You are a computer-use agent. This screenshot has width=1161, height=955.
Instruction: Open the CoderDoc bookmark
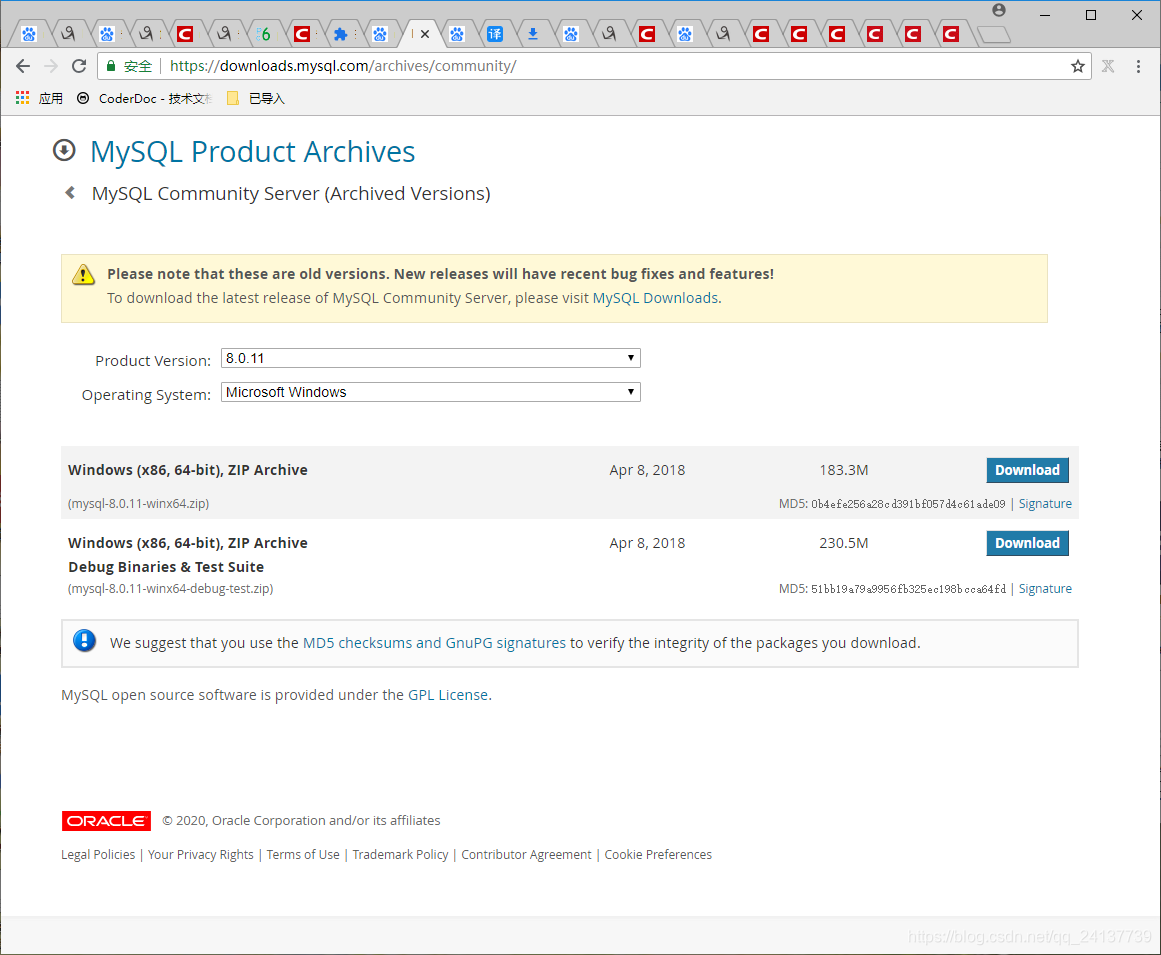tap(145, 98)
